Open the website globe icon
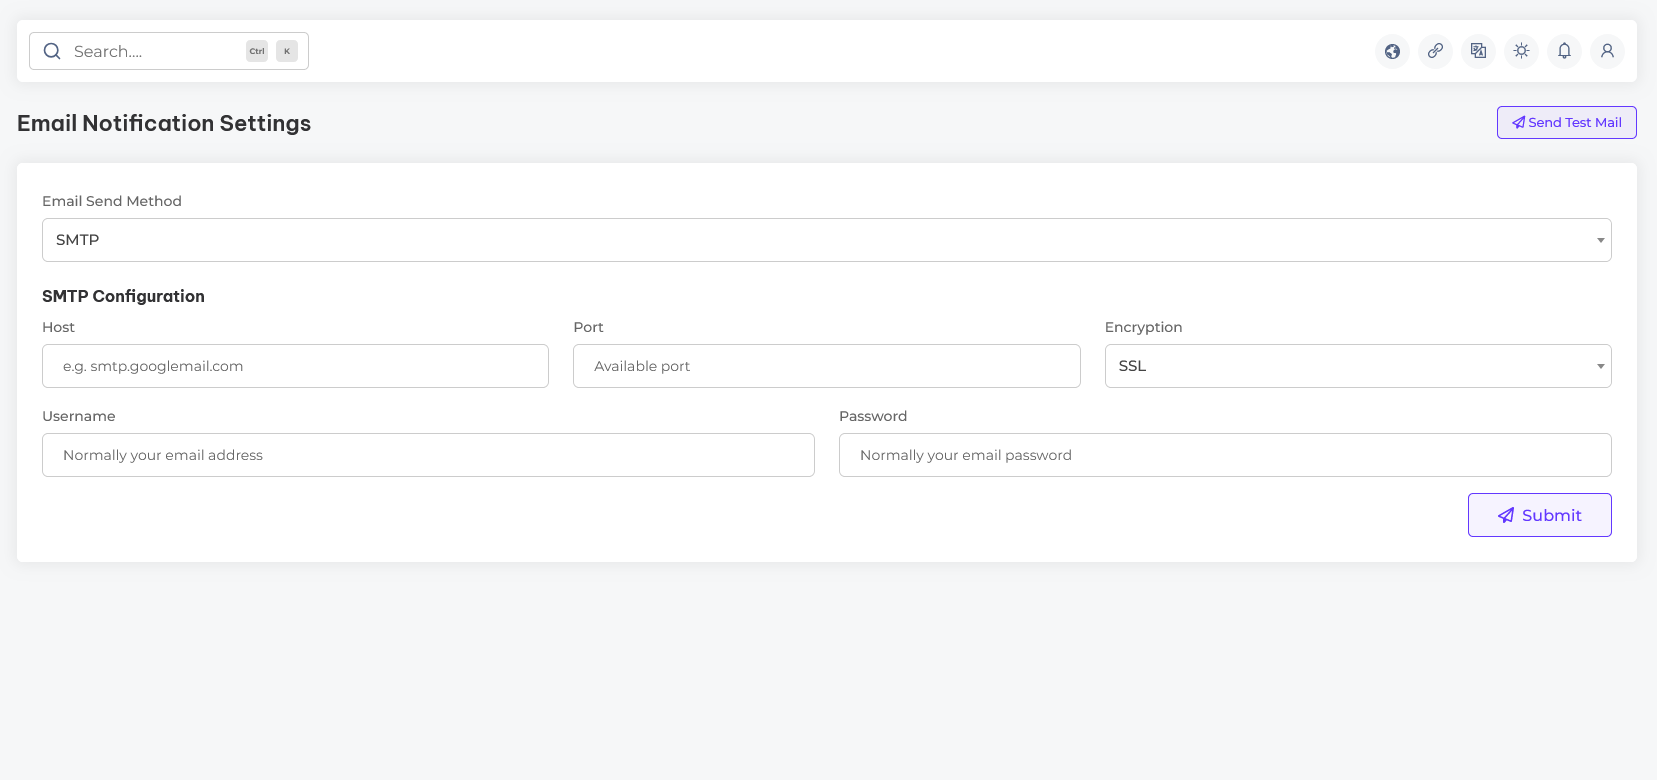1657x780 pixels. [x=1392, y=51]
